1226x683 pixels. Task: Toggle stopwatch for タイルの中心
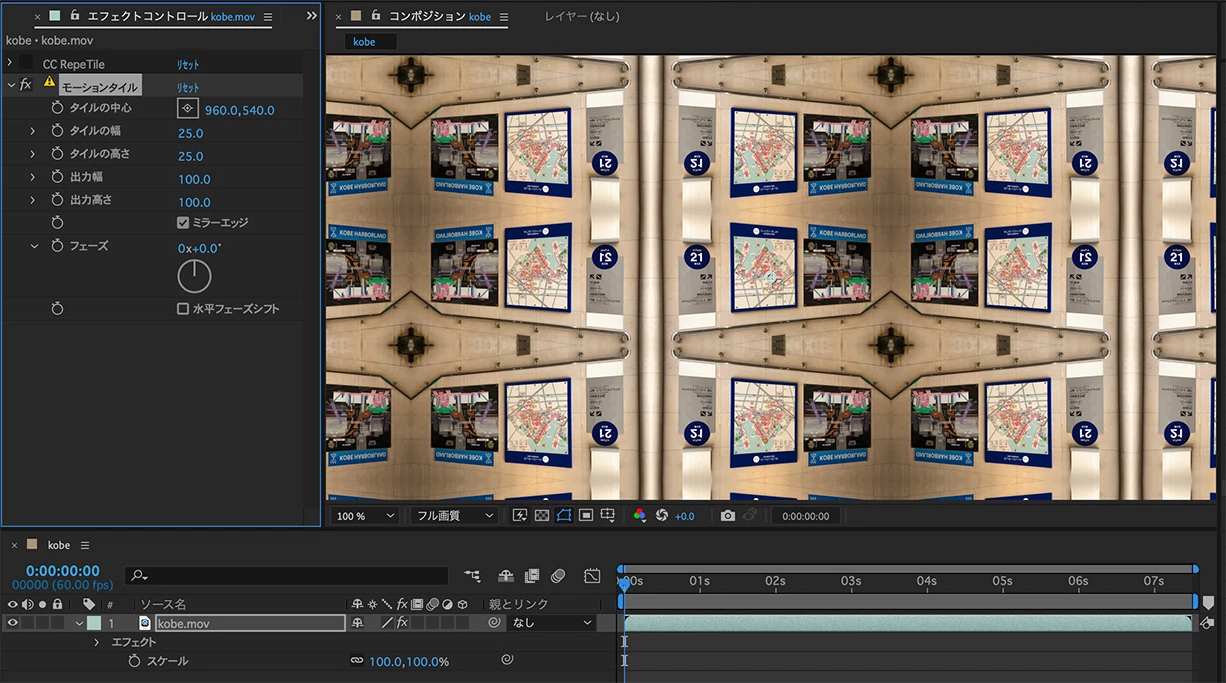57,108
